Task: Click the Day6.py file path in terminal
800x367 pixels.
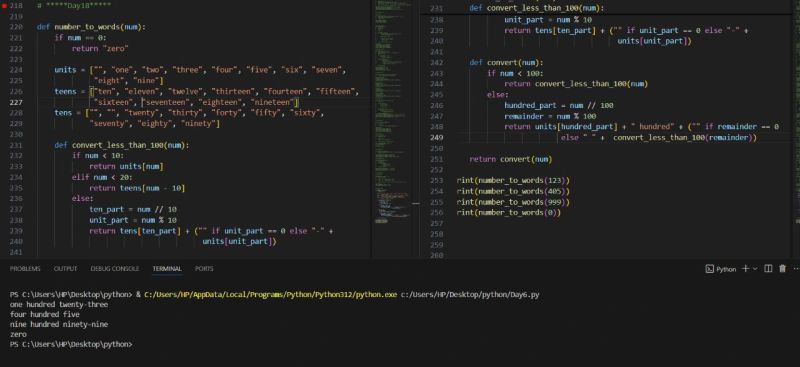Action: pos(470,295)
